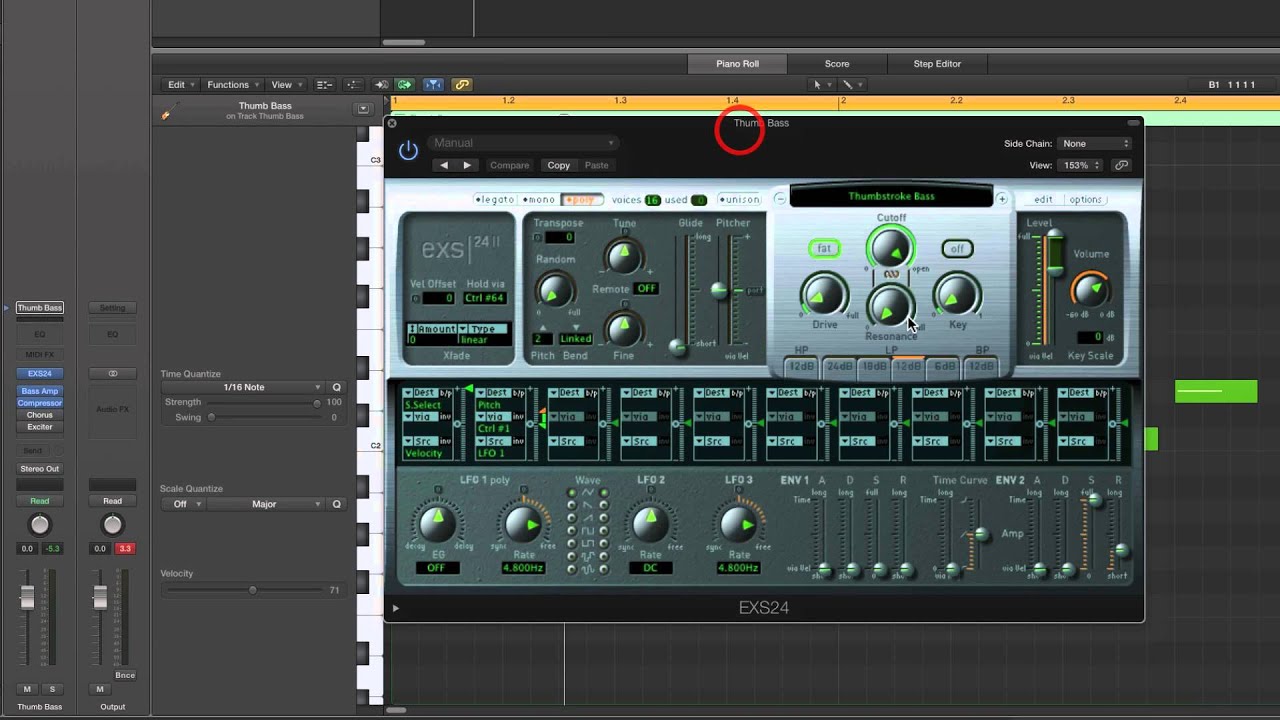Image resolution: width=1280 pixels, height=720 pixels.
Task: Click the Transpose value field
Action: pos(560,237)
